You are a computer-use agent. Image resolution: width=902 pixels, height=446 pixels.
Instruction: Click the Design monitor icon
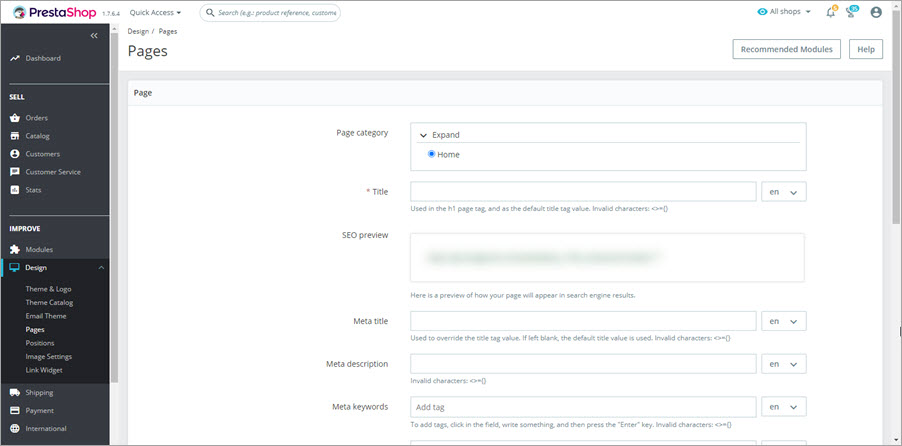[x=15, y=268]
